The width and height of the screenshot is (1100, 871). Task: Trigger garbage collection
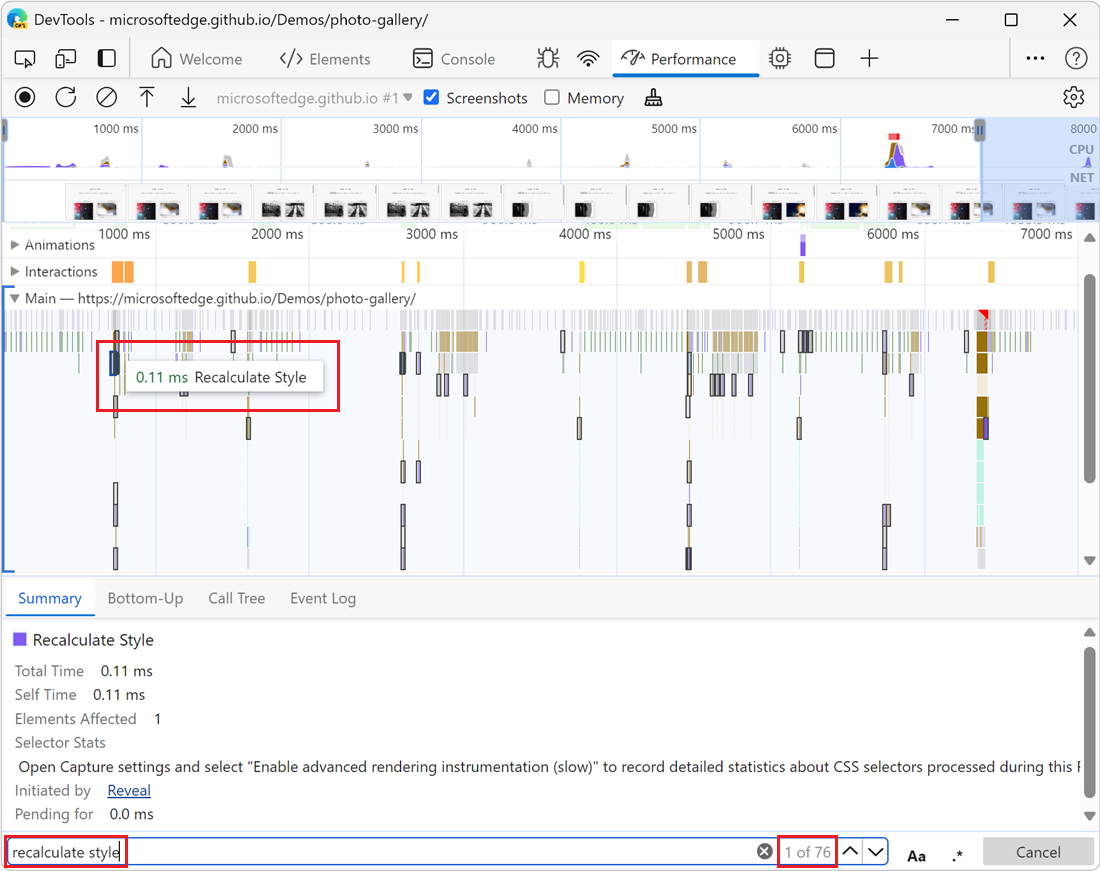tap(654, 97)
